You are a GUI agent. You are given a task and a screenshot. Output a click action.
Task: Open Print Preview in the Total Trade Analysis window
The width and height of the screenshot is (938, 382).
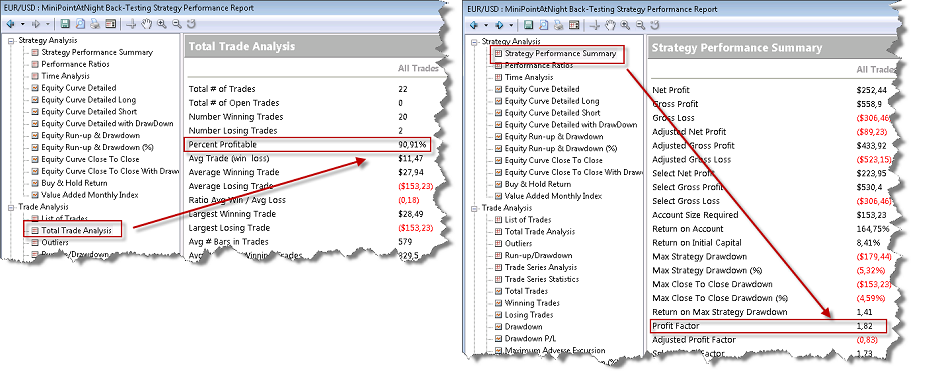tap(80, 24)
